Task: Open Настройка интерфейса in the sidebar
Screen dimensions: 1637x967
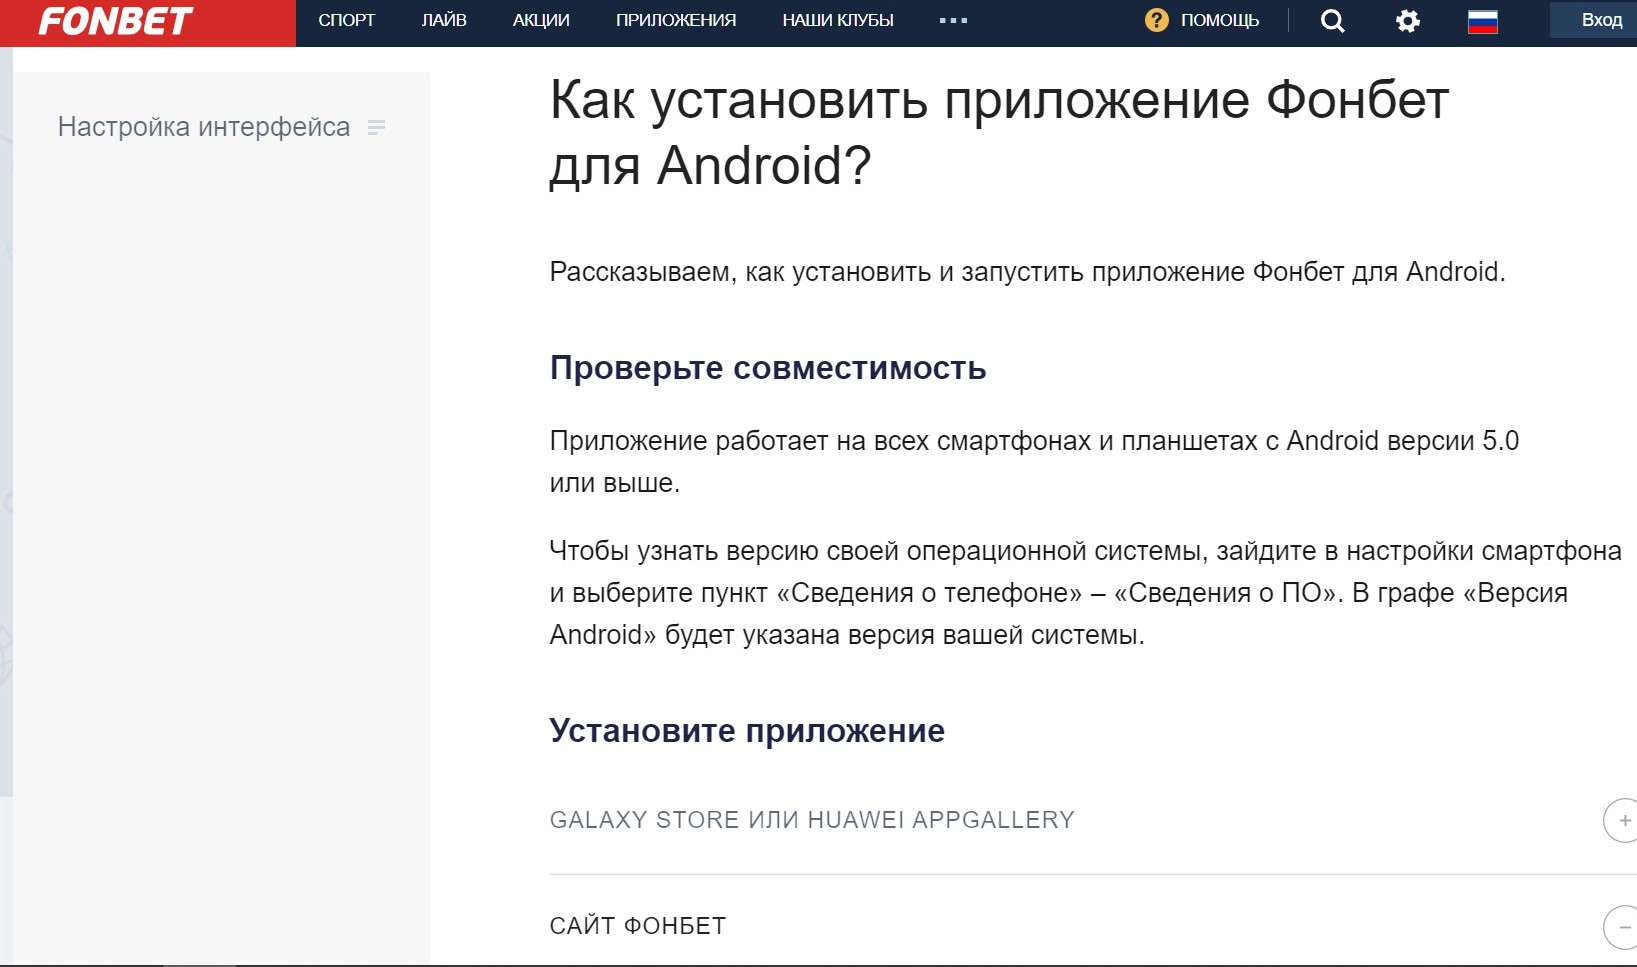Action: (x=204, y=127)
